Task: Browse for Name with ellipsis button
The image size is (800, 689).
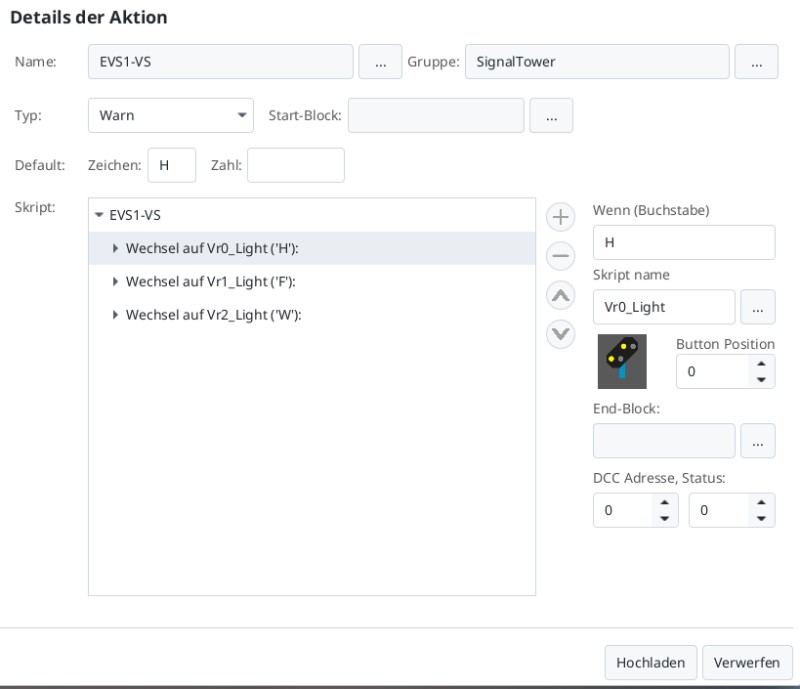Action: pyautogui.click(x=380, y=62)
